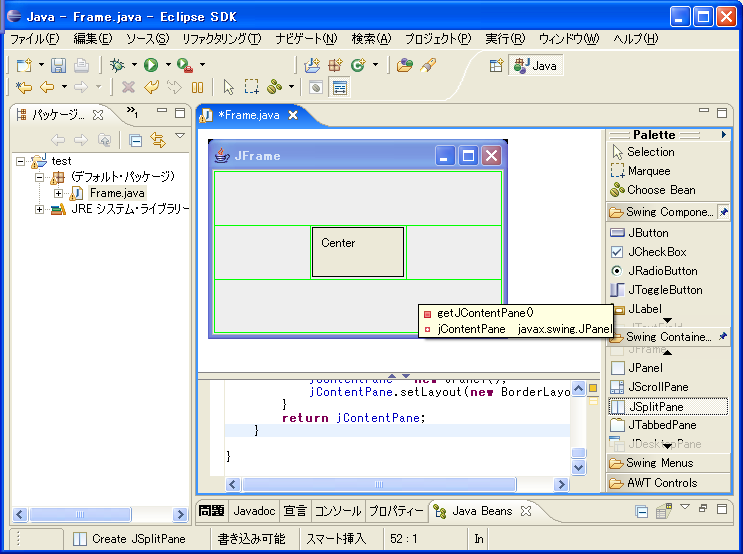This screenshot has width=743, height=554.
Task: Open the Choose Bean dropdown arrow
Action: (x=291, y=87)
